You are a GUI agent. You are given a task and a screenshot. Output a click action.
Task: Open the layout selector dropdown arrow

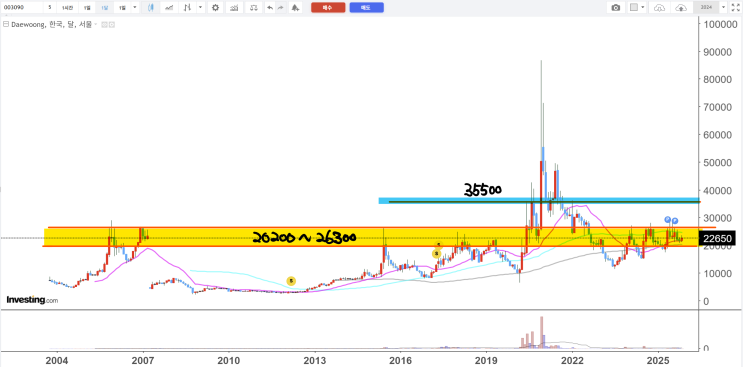[x=643, y=7]
